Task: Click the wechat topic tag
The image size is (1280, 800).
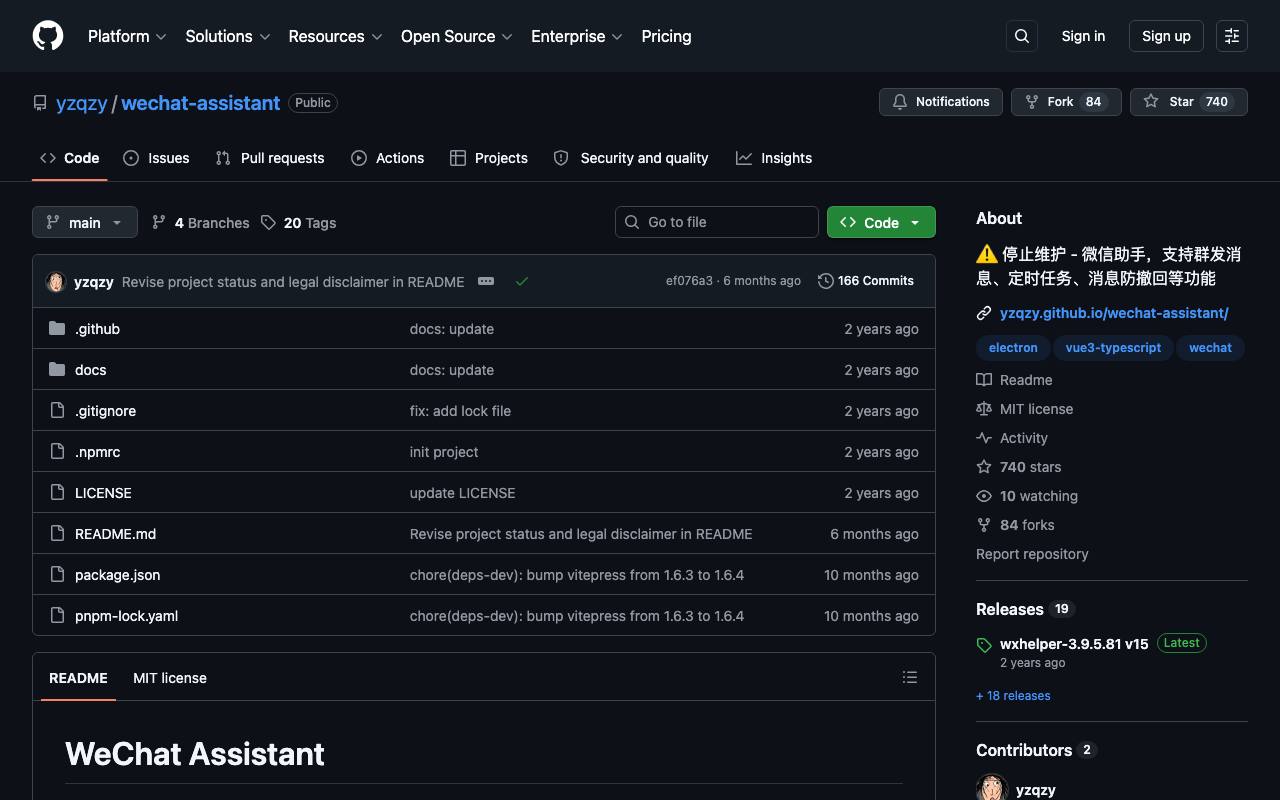Action: tap(1210, 348)
